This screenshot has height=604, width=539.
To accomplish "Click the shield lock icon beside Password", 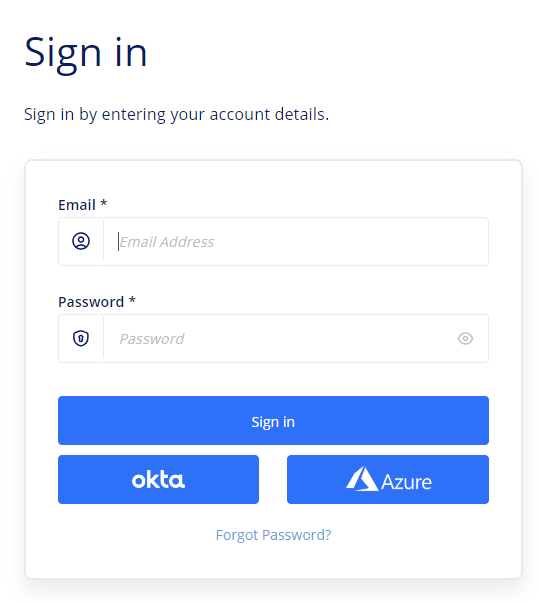I will click(x=81, y=339).
